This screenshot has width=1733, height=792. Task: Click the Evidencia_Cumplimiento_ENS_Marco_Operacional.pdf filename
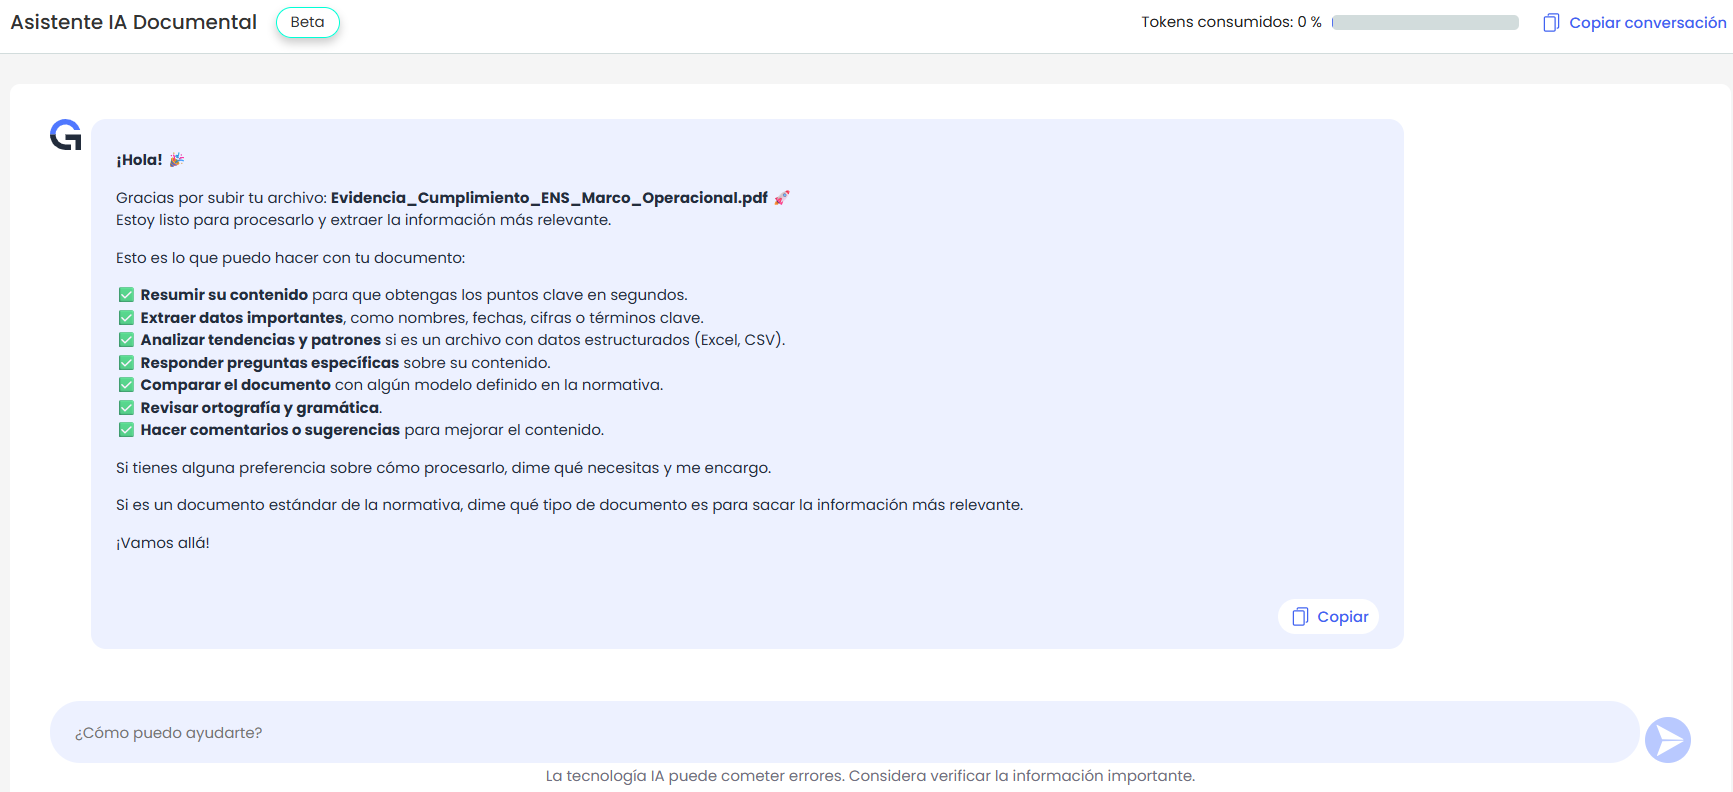click(x=549, y=198)
